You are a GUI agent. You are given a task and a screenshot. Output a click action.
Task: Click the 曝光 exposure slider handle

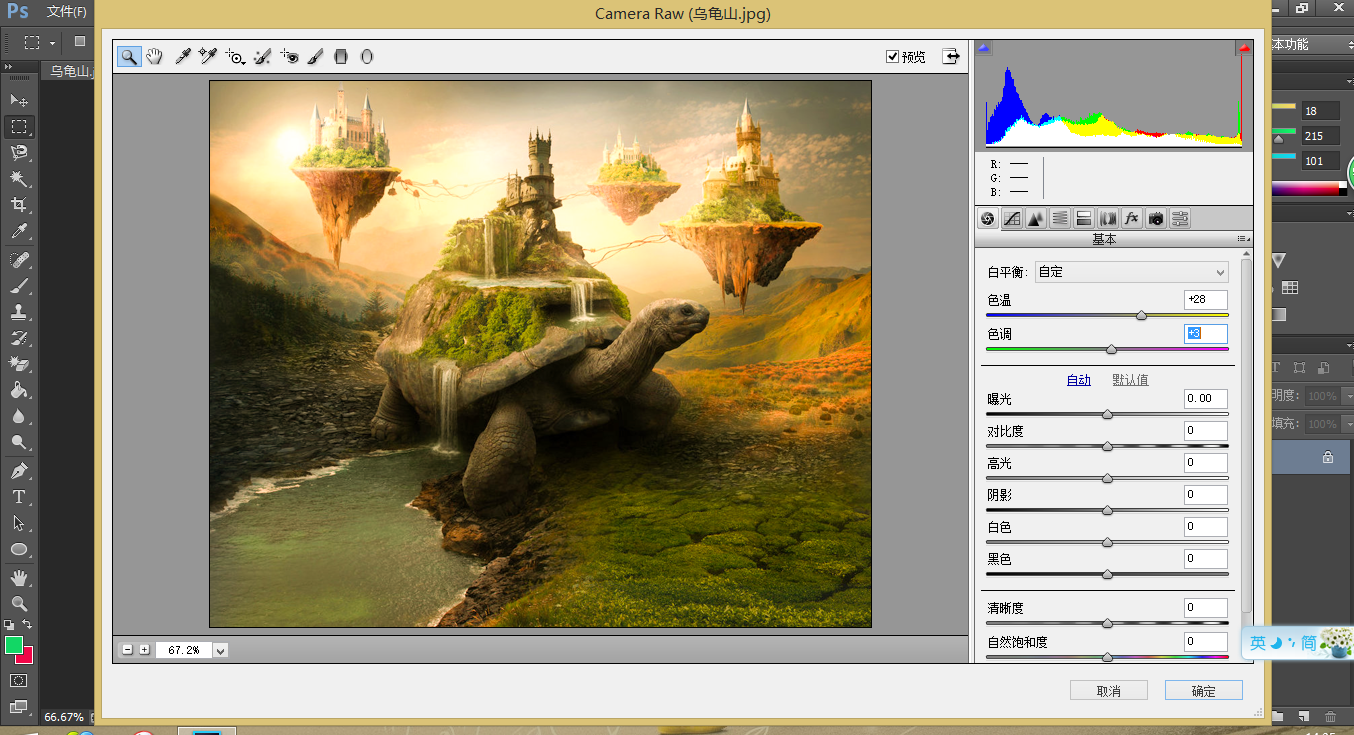[1108, 414]
